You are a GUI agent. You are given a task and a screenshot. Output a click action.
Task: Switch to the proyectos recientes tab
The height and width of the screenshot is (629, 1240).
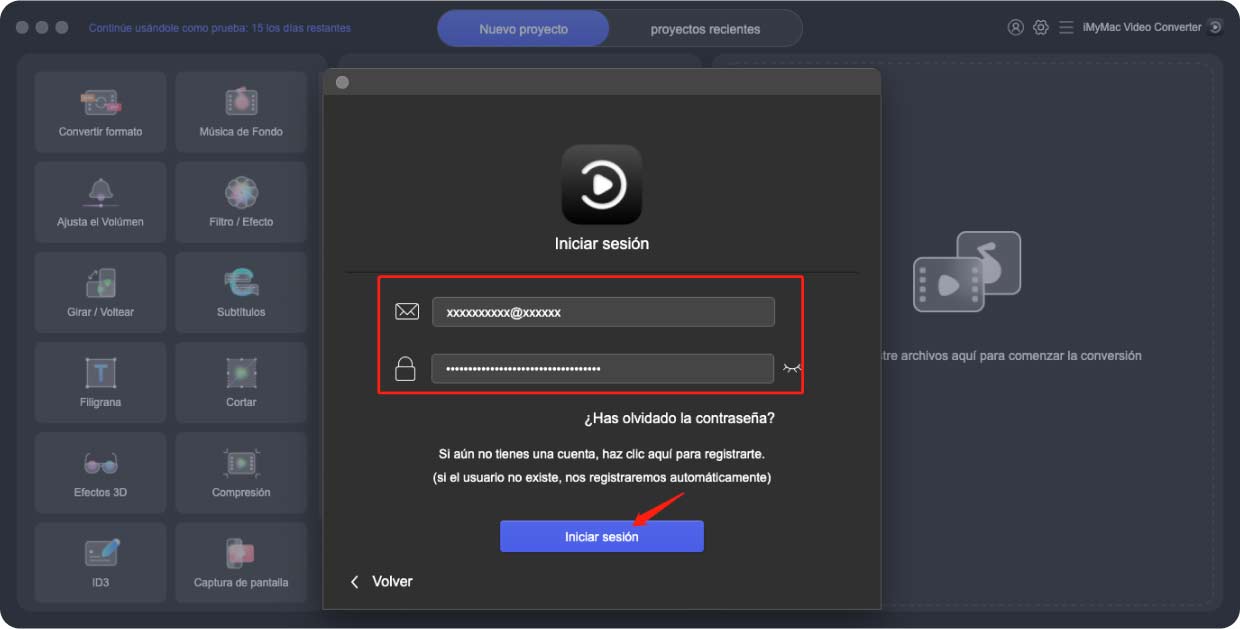[x=705, y=29]
